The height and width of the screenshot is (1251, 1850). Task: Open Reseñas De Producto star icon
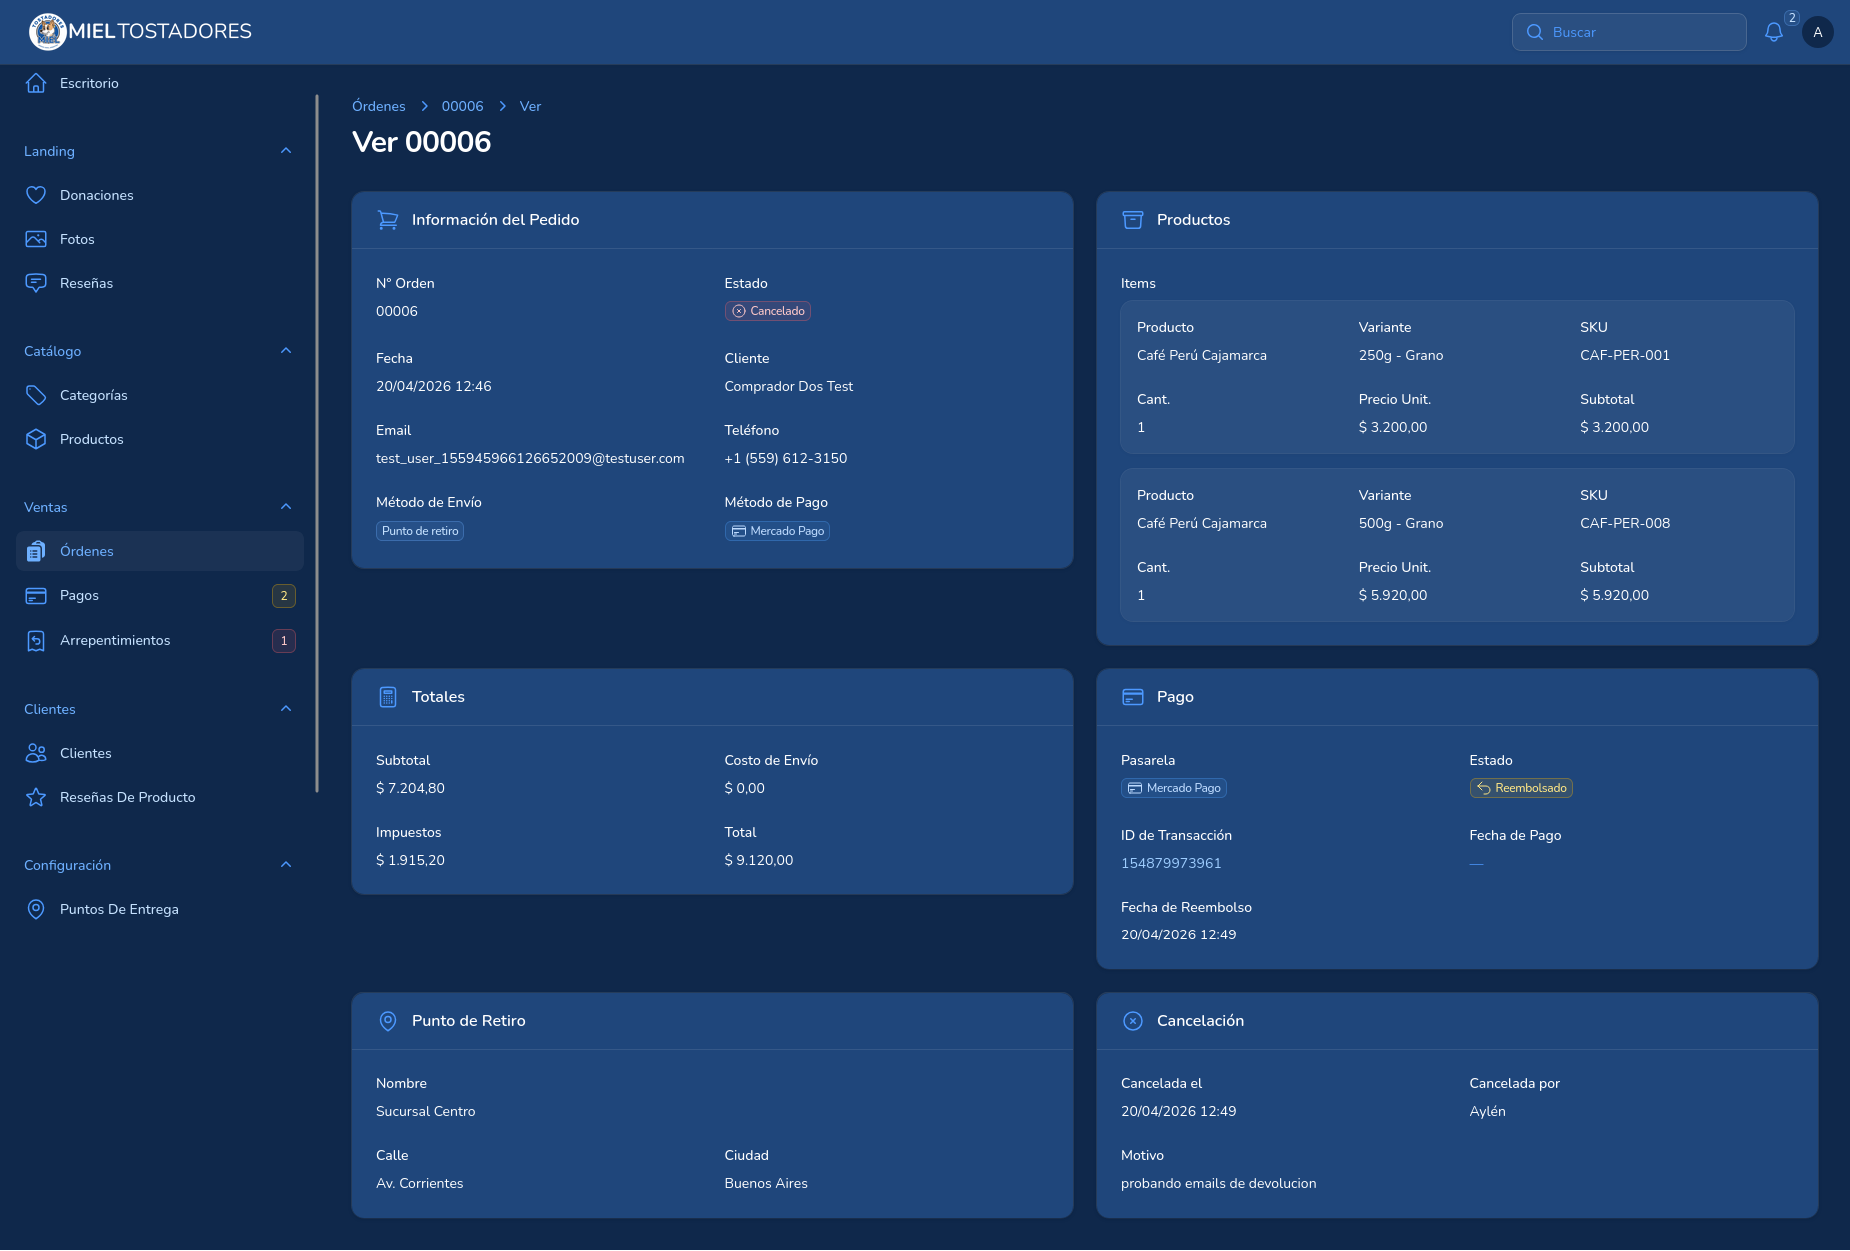[x=36, y=797]
